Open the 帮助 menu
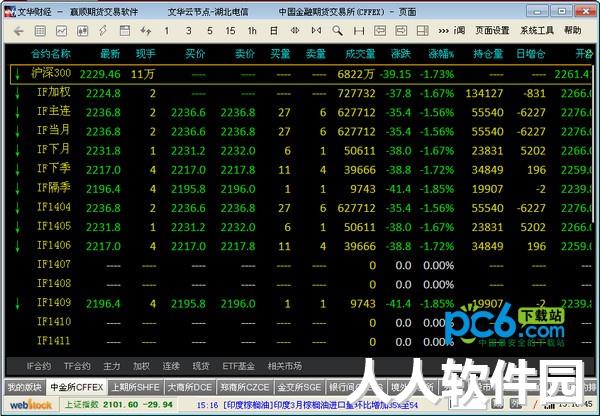This screenshot has width=600, height=416. [x=572, y=31]
